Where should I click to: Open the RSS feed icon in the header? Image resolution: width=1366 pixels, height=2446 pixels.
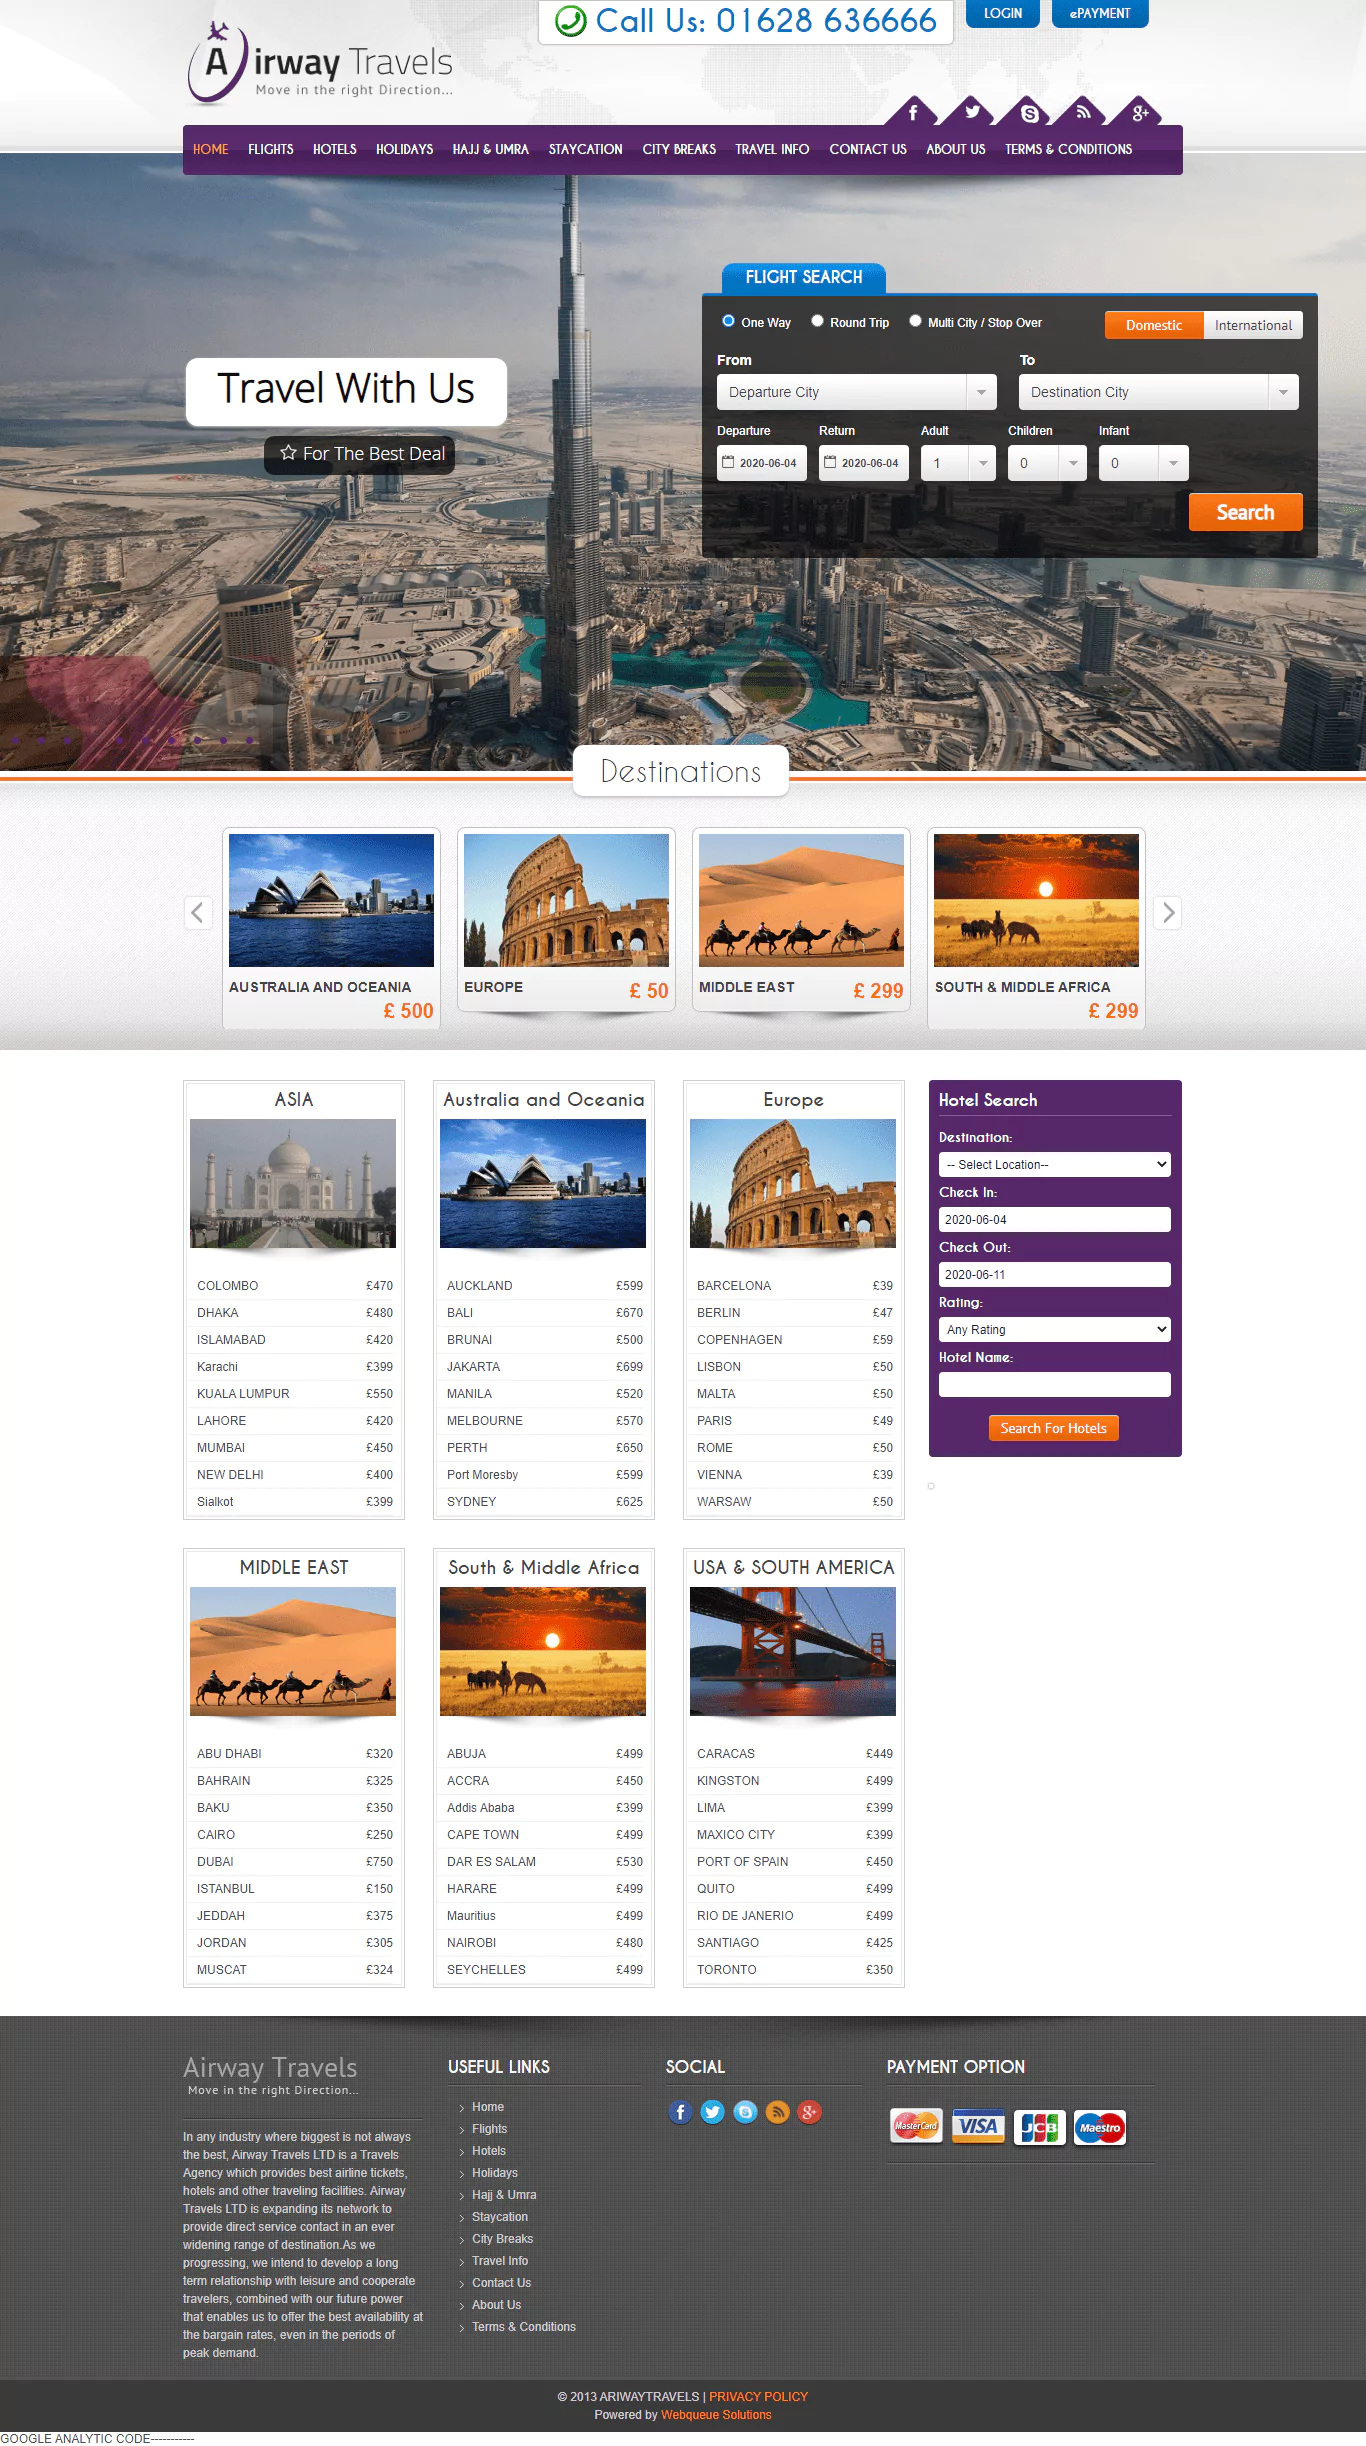1083,113
